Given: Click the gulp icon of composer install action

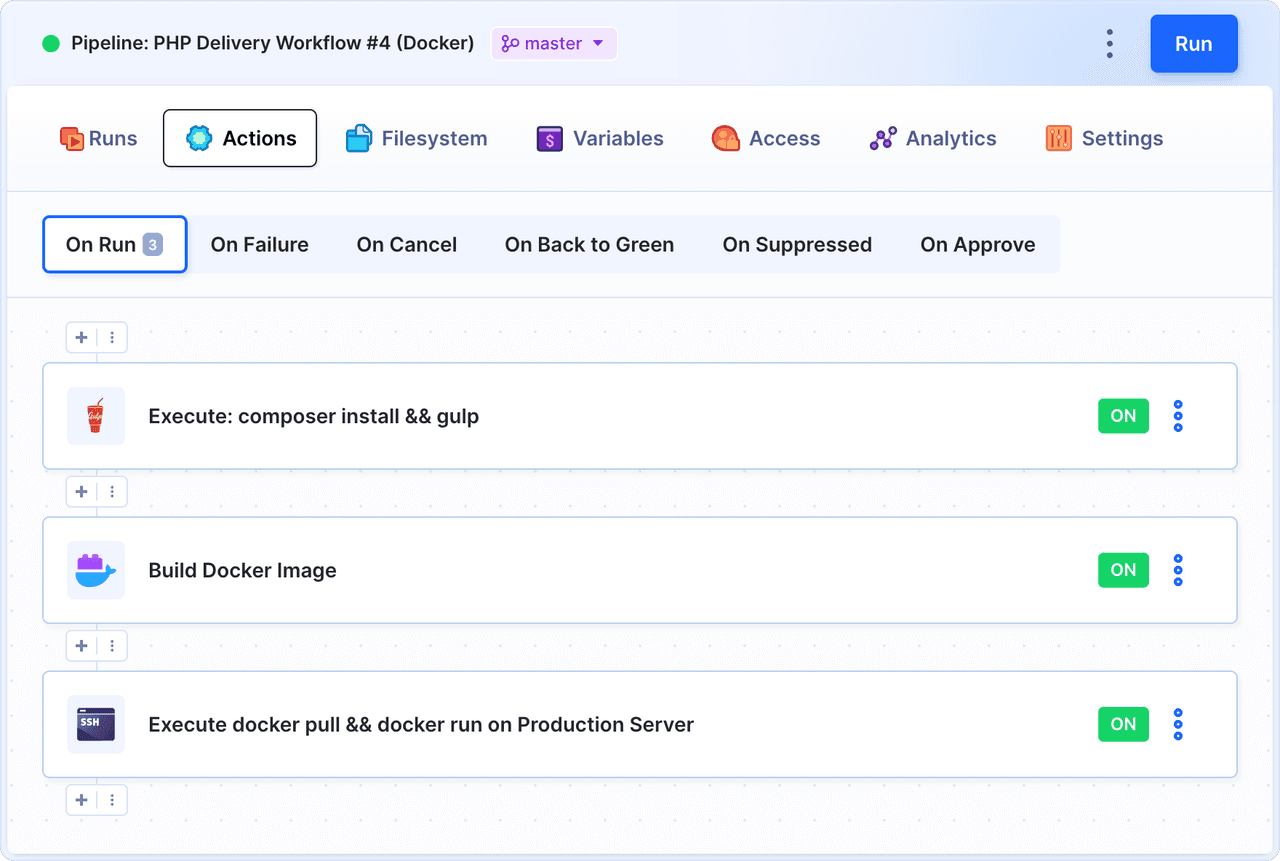Looking at the screenshot, I should (x=96, y=416).
